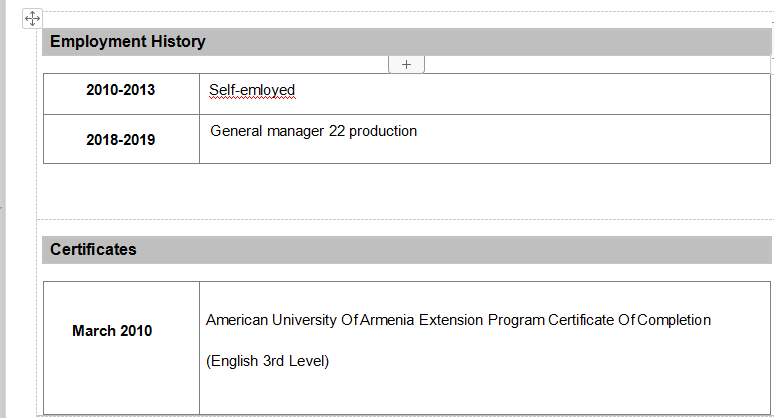The height and width of the screenshot is (418, 774).
Task: Select the 2018-2019 date cell
Action: coord(121,140)
